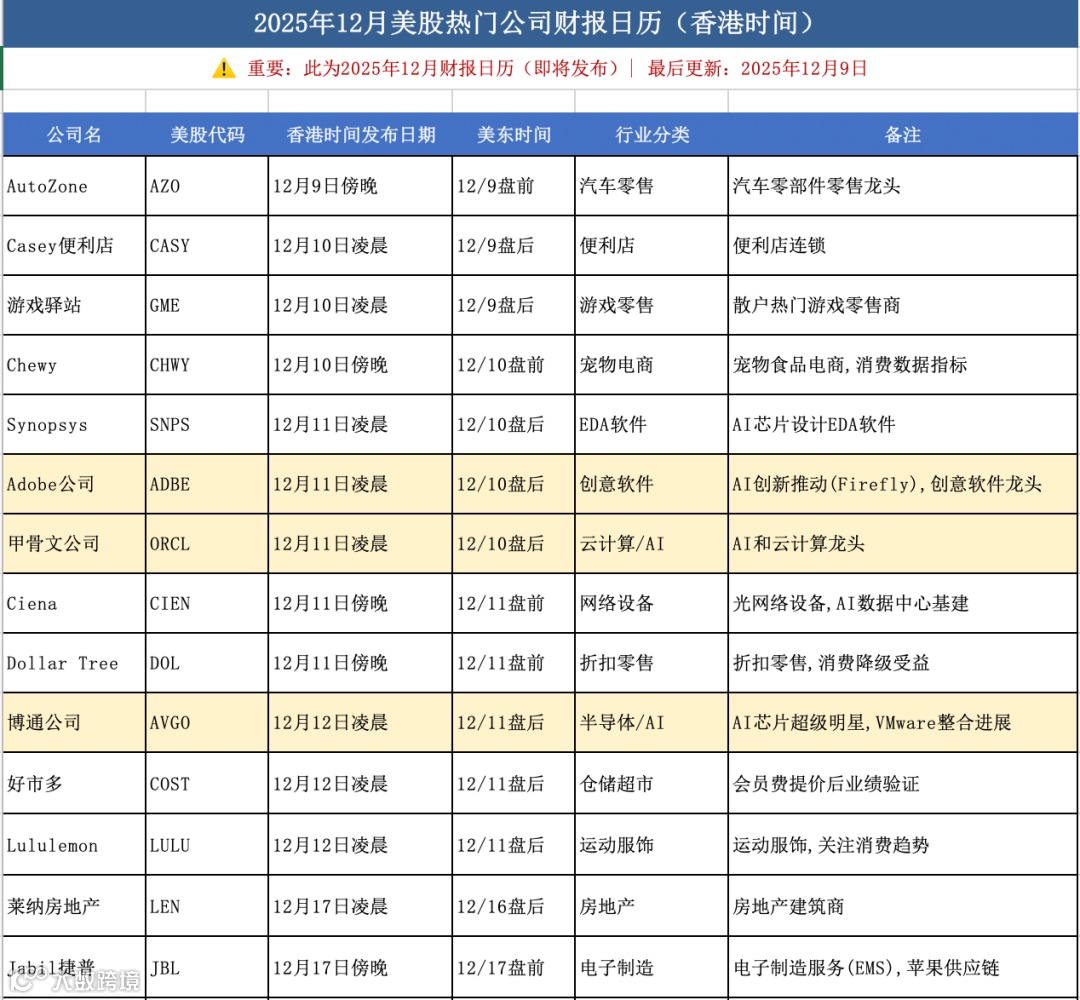Select the 'SNPS' ticker cell

click(x=207, y=424)
